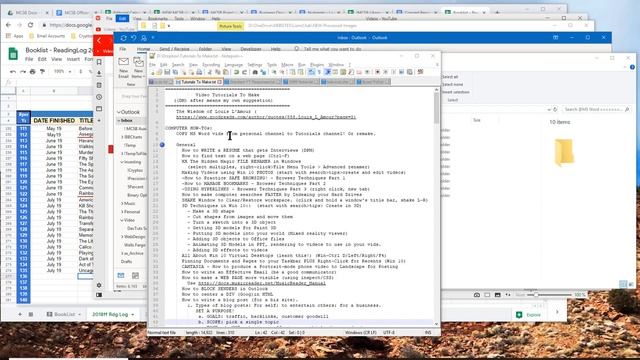Click Select all in File Explorer ribbon
Image resolution: width=640 pixels, height=360 pixels.
(450, 77)
